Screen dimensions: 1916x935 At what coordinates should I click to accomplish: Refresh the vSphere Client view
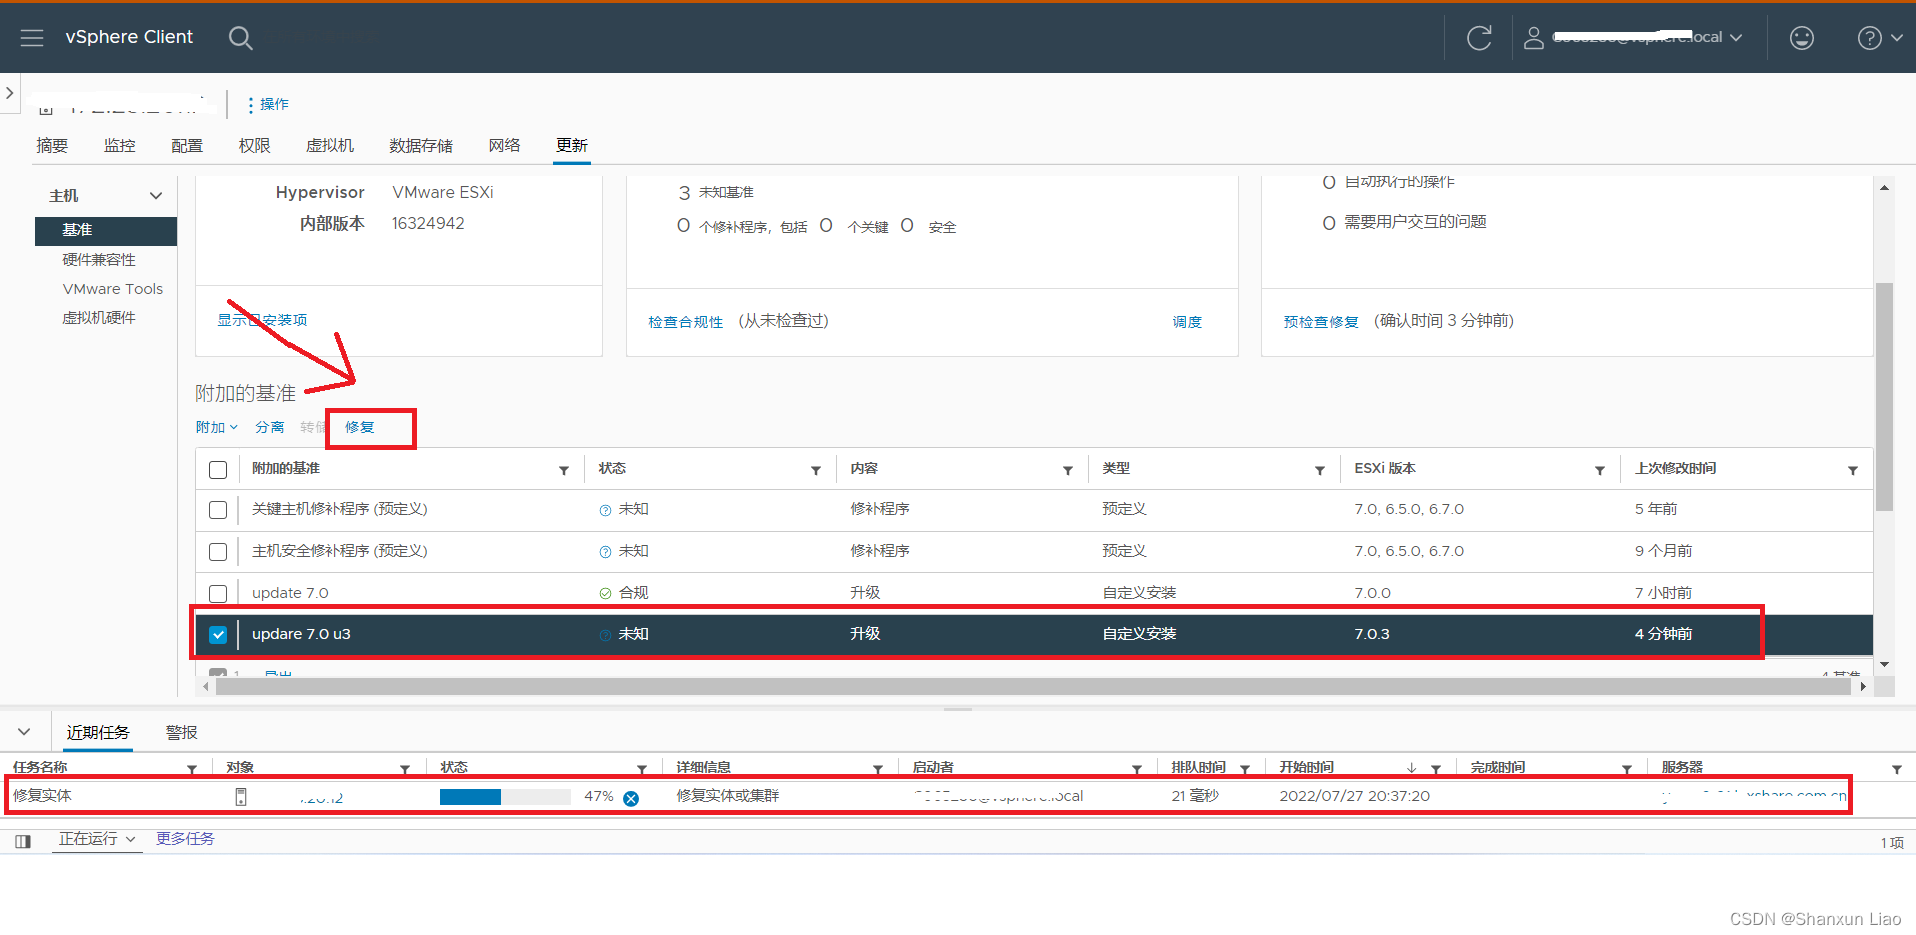click(x=1479, y=38)
